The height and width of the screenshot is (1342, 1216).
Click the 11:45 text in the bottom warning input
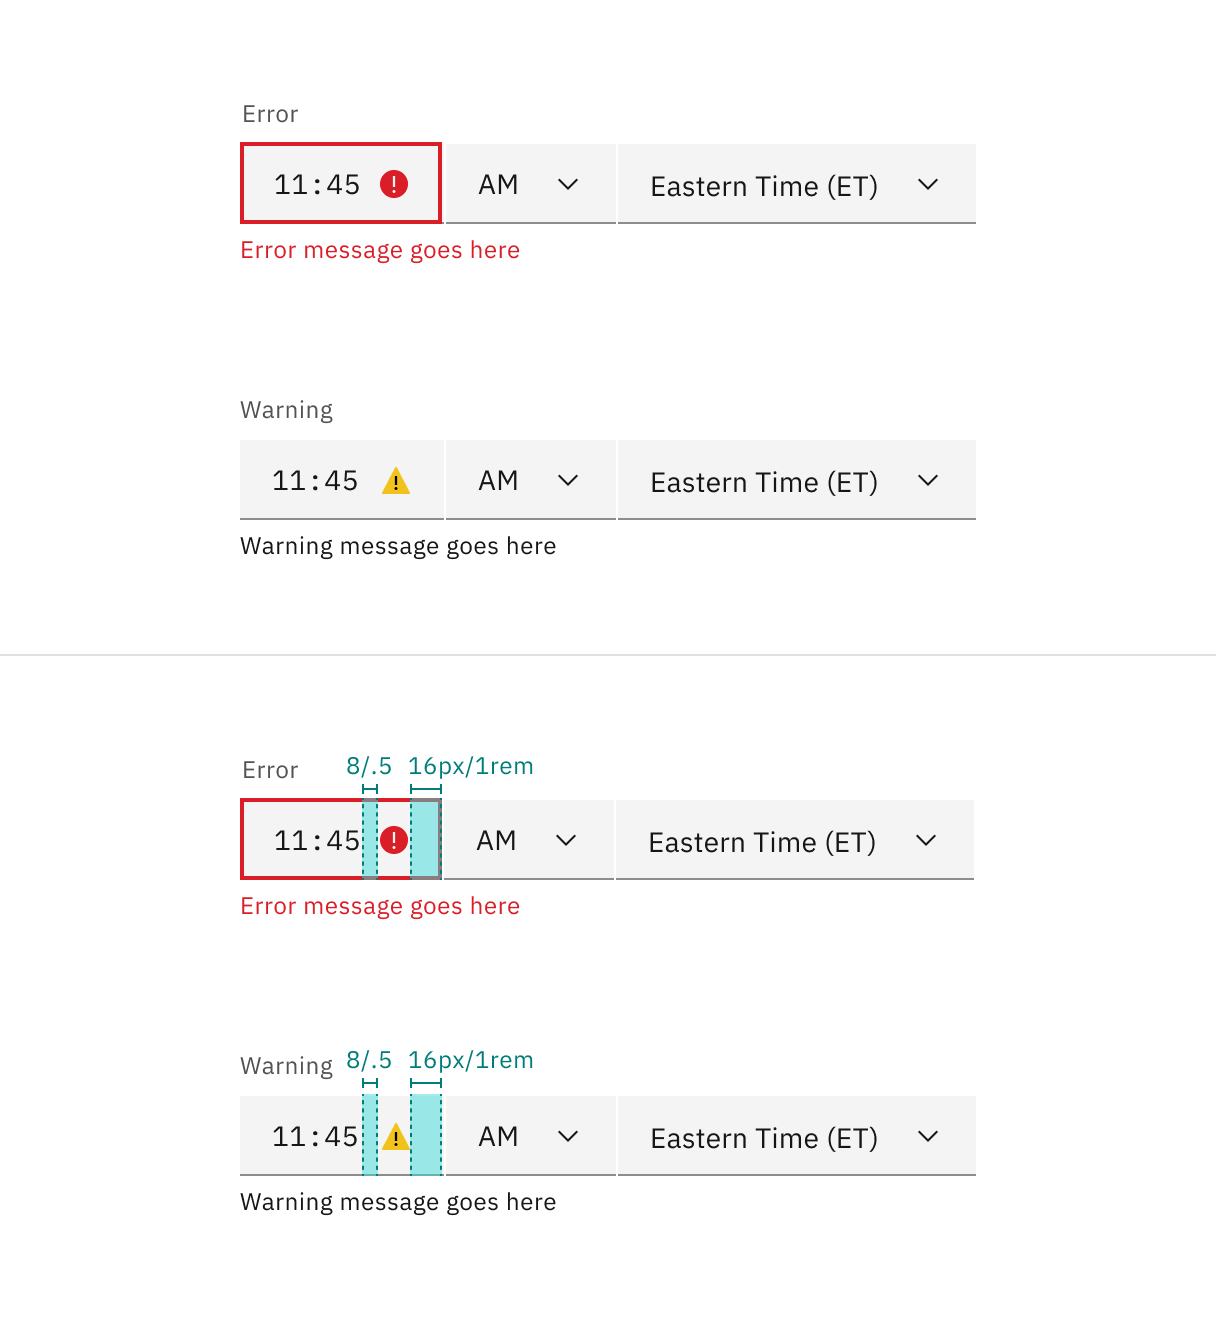pos(315,1137)
